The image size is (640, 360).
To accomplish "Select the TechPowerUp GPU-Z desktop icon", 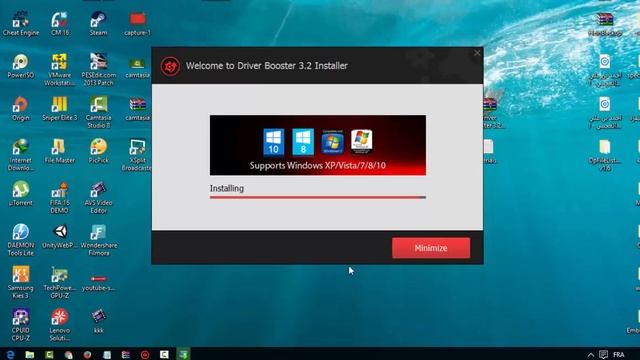I will coord(60,282).
